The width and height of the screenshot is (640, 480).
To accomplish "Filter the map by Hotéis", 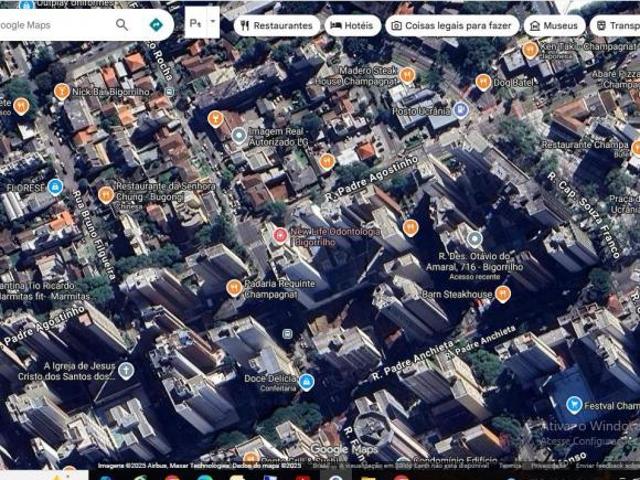I will [x=354, y=25].
